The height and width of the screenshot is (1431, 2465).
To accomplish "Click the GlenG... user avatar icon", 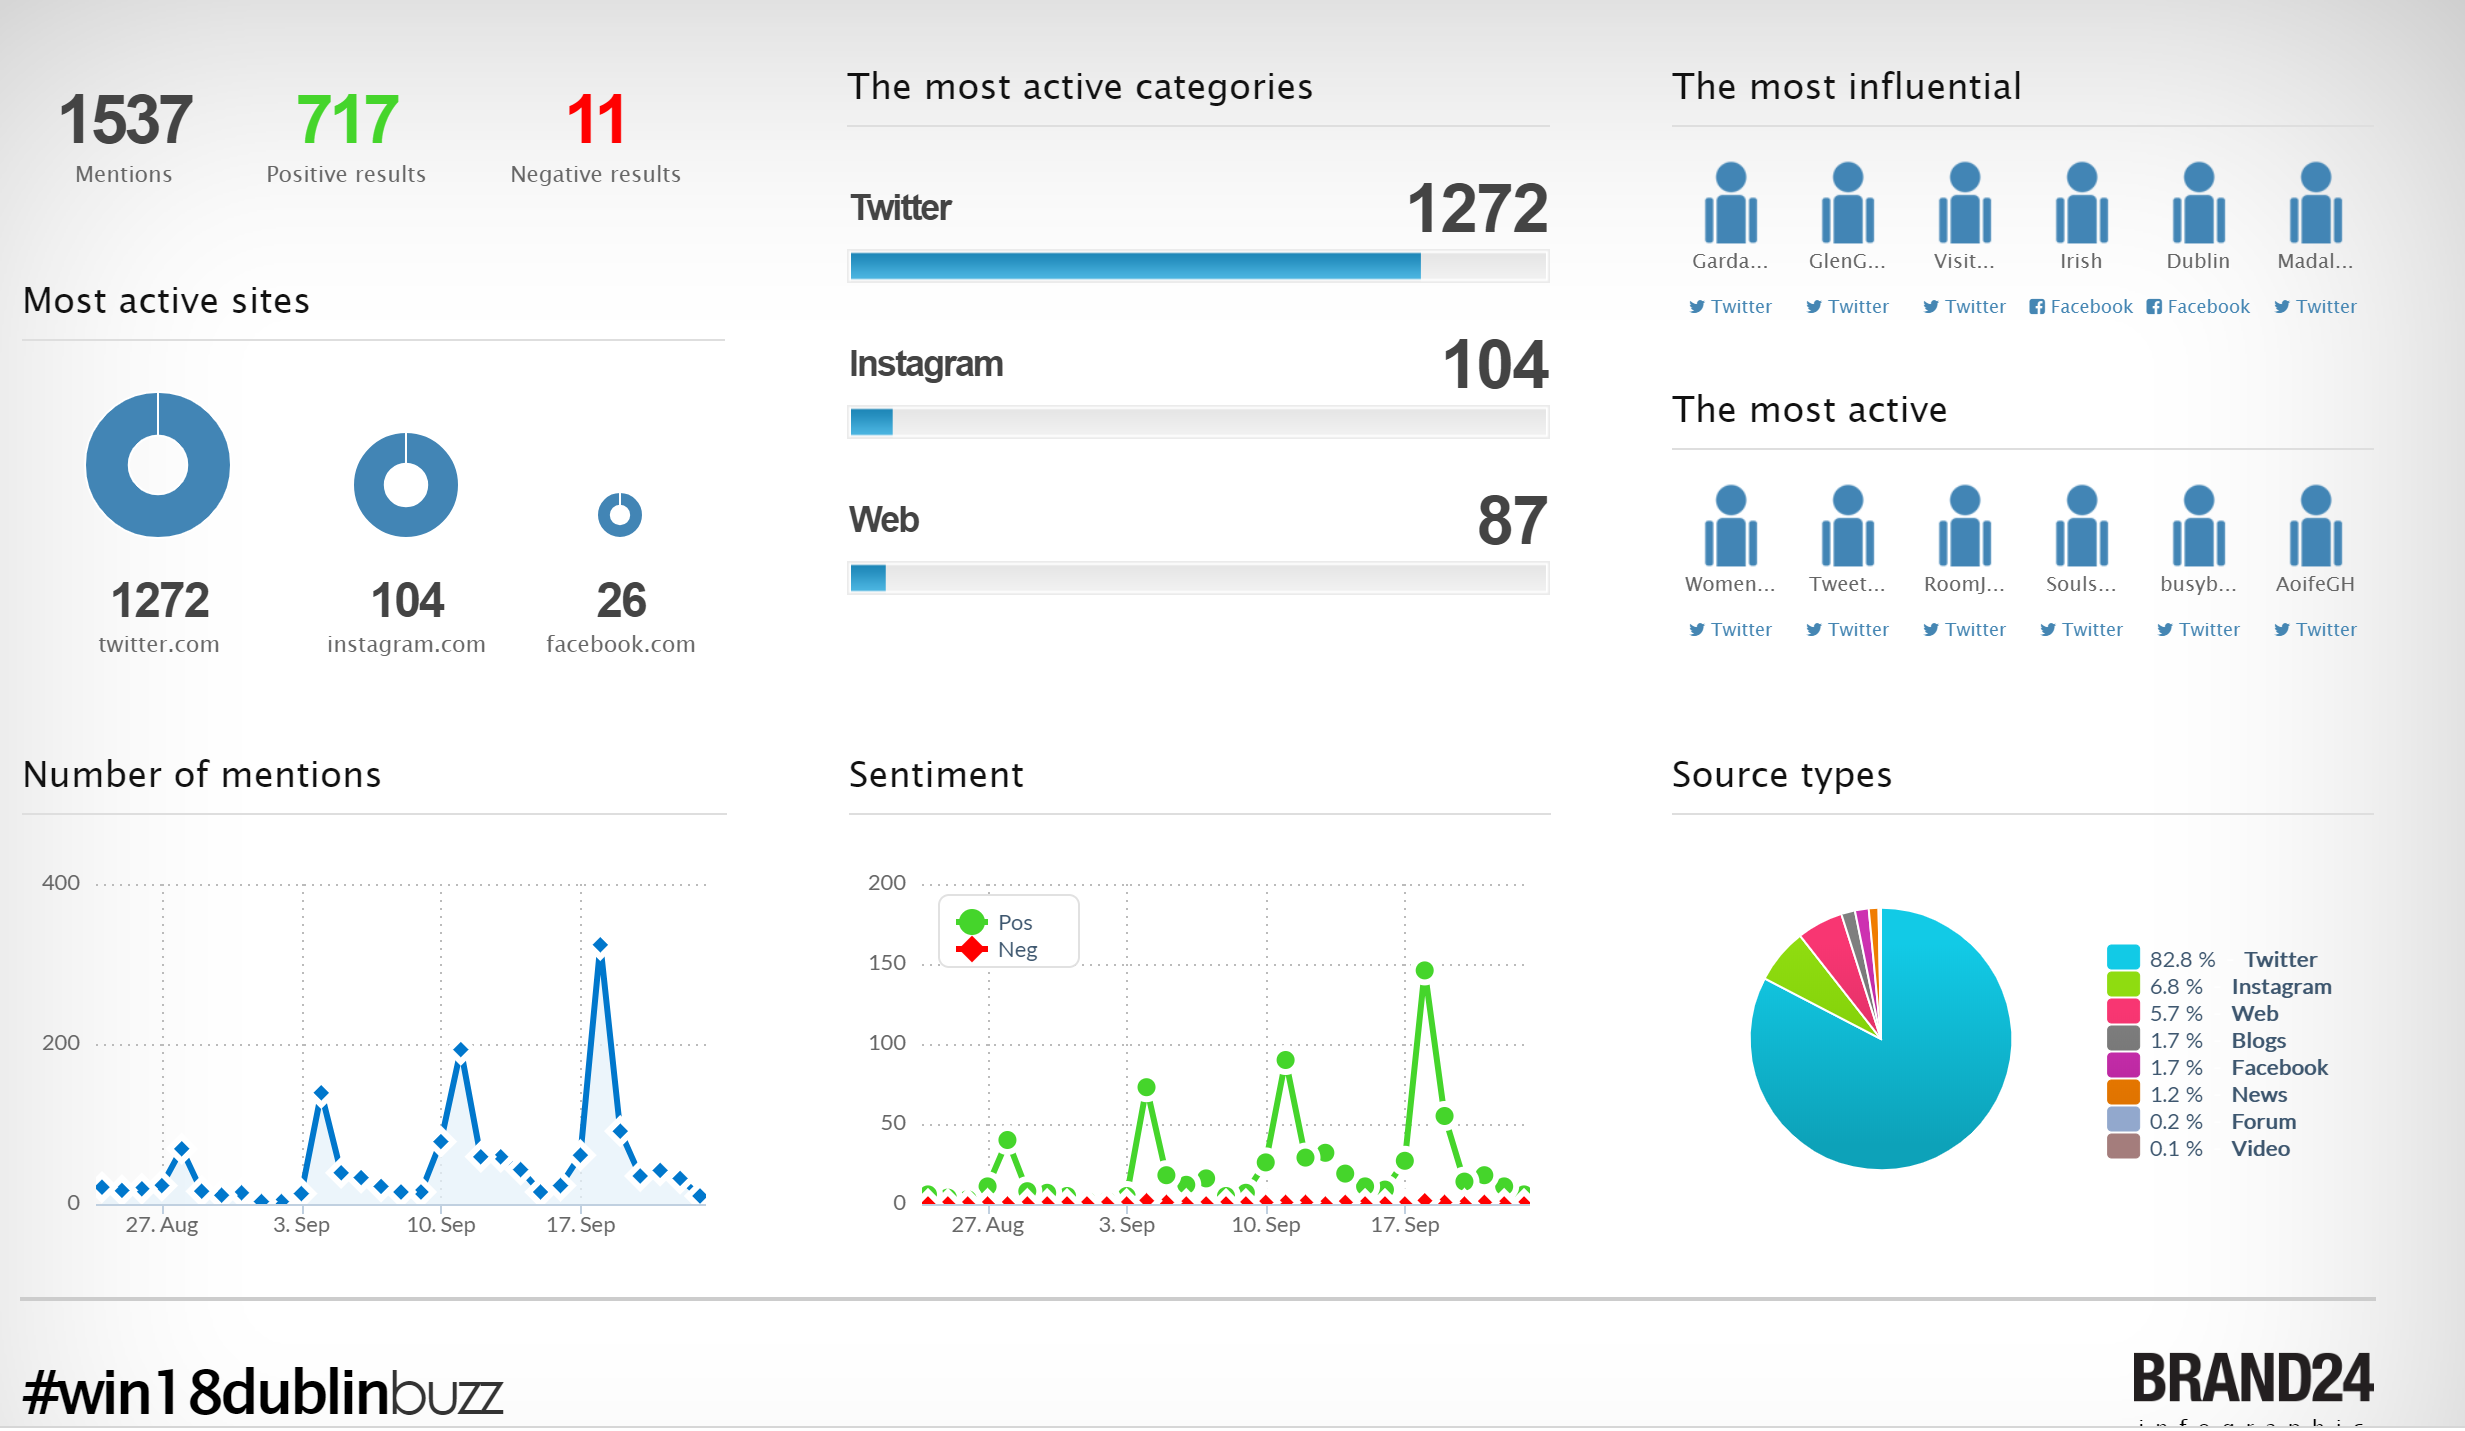I will tap(1847, 203).
